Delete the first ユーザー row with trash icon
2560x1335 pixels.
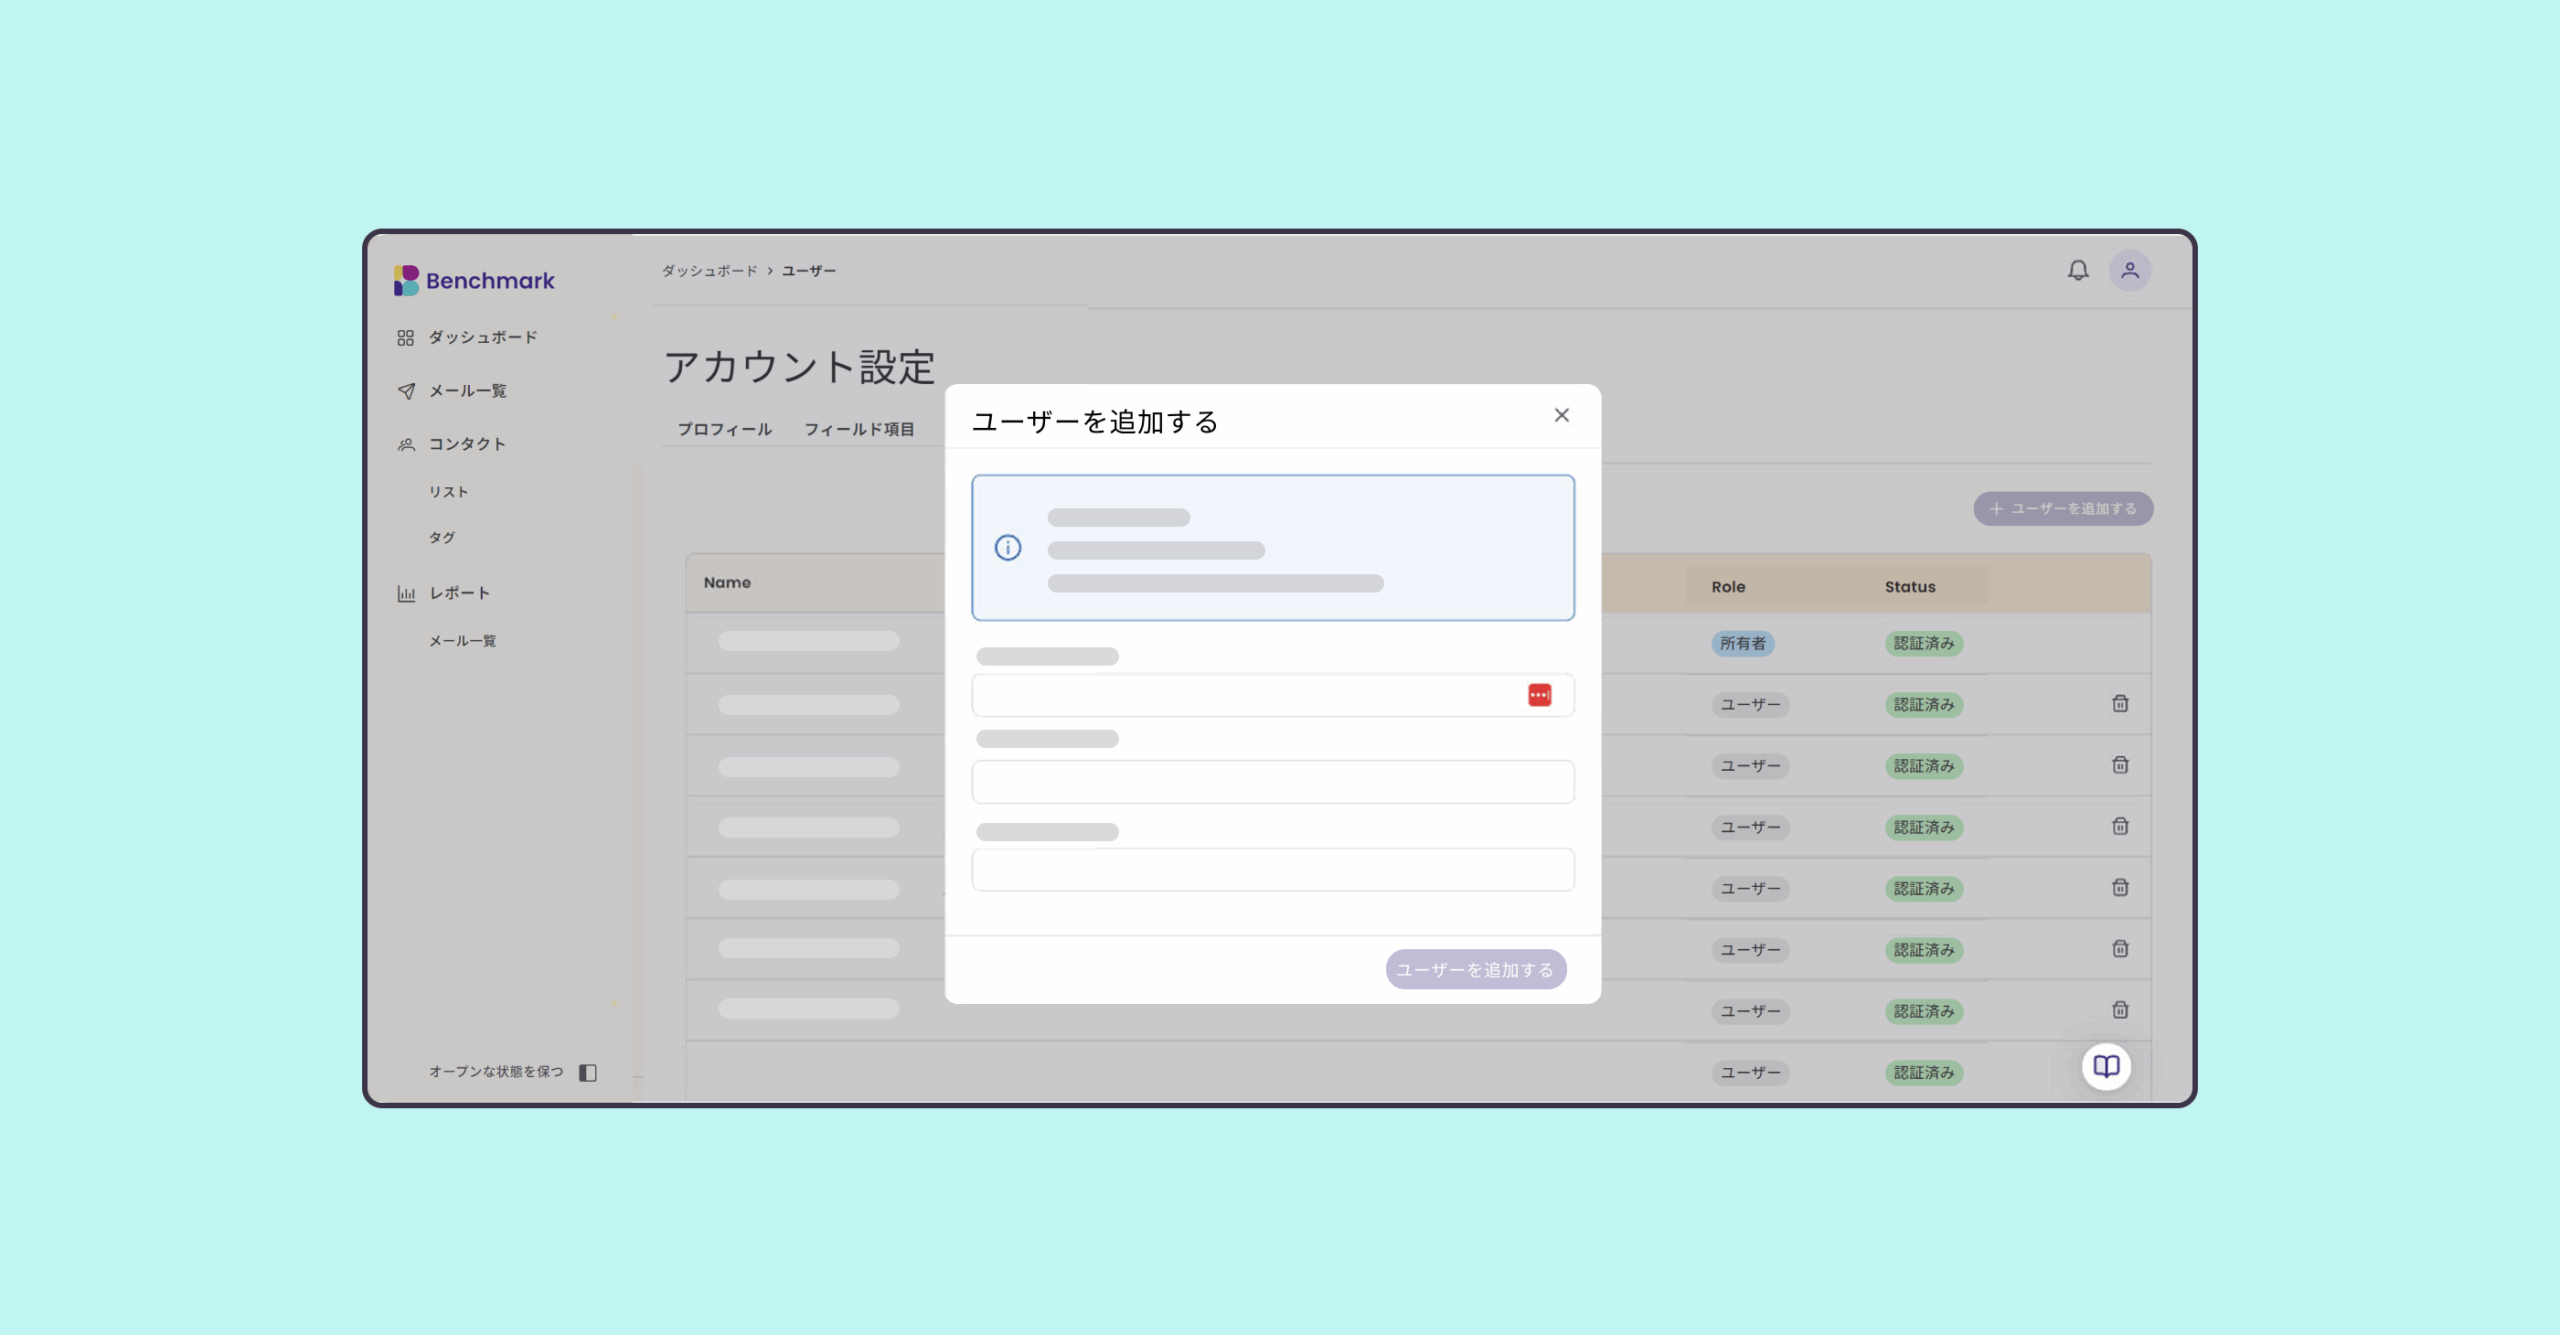tap(2120, 704)
